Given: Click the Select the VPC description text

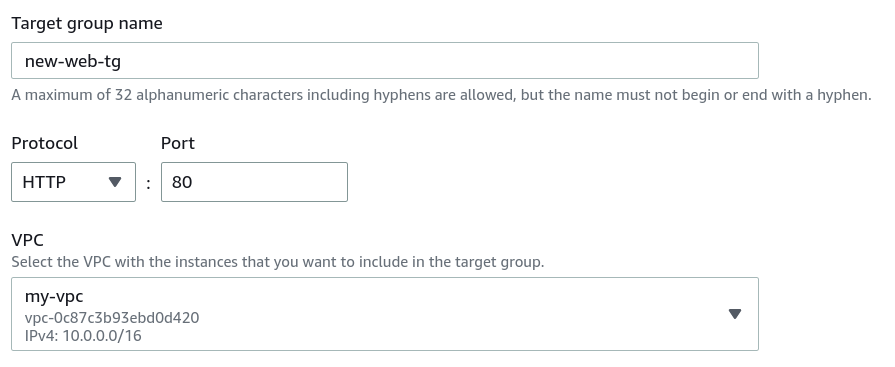Looking at the screenshot, I should 277,262.
